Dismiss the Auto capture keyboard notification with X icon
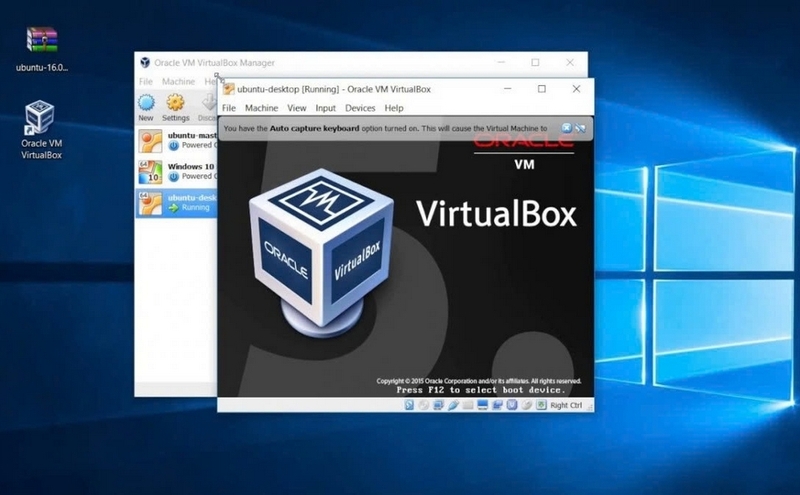This screenshot has width=800, height=495. pos(567,128)
